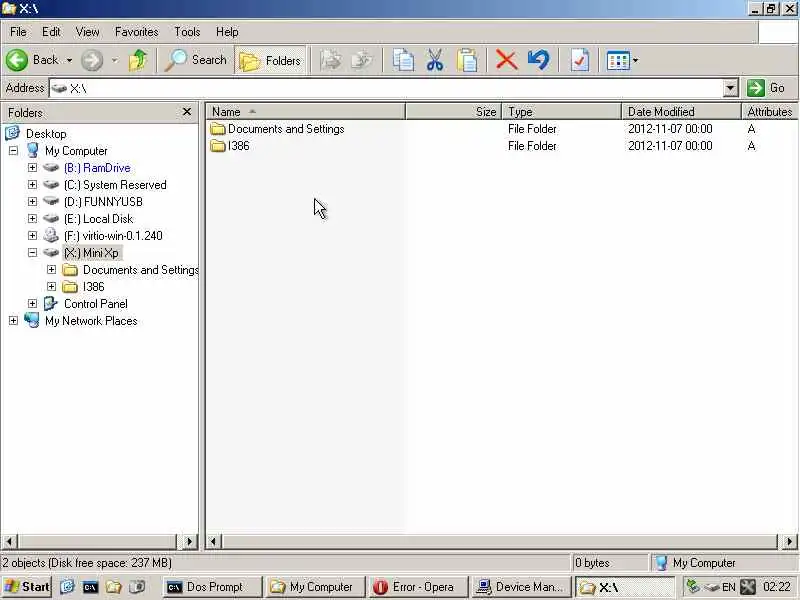Expand the (B:) RamDrive node
The height and width of the screenshot is (600, 800).
32,168
